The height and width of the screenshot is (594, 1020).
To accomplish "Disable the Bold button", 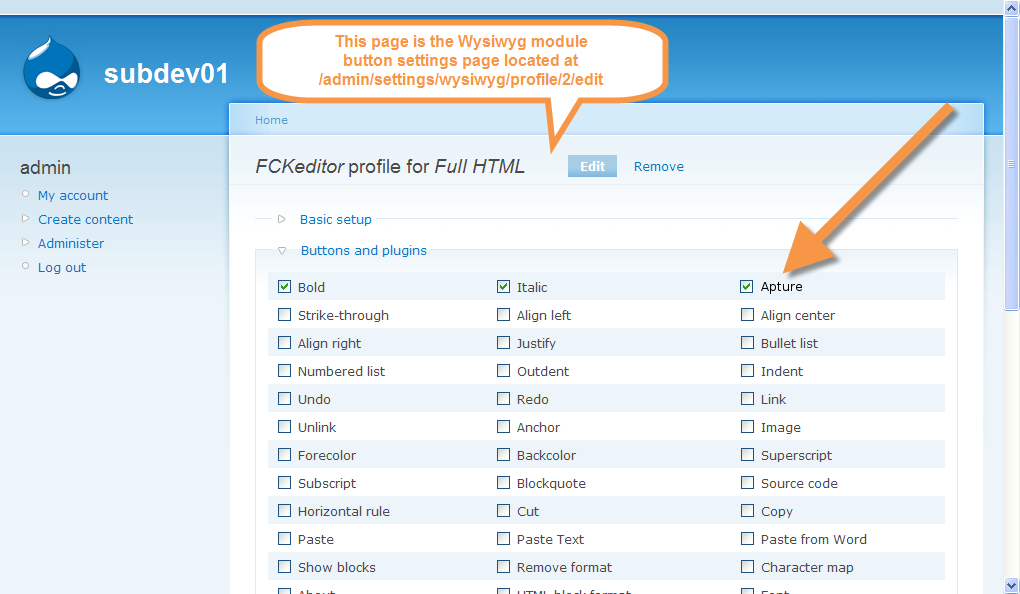I will coord(284,287).
